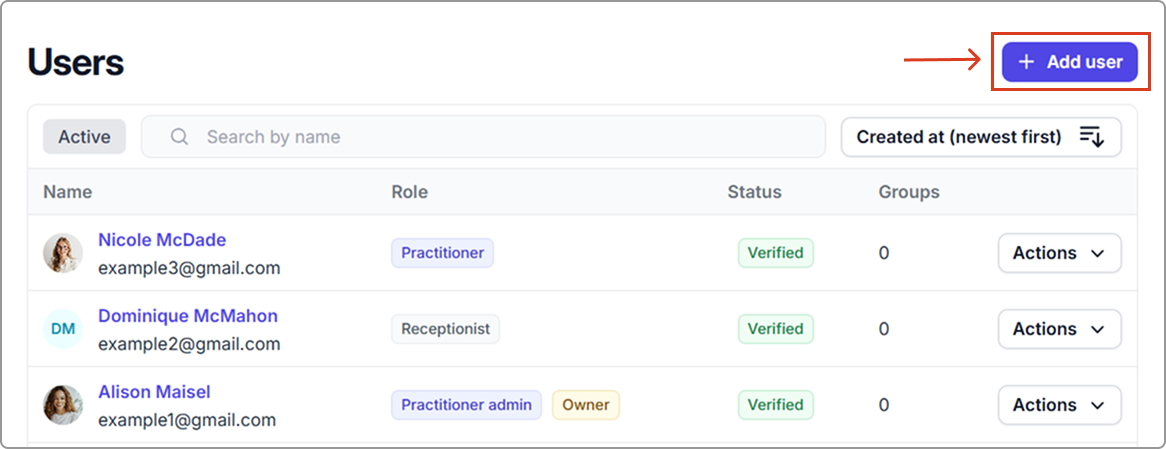Viewport: 1166px width, 449px height.
Task: Expand Actions menu for Nicole McDade
Action: (1059, 253)
